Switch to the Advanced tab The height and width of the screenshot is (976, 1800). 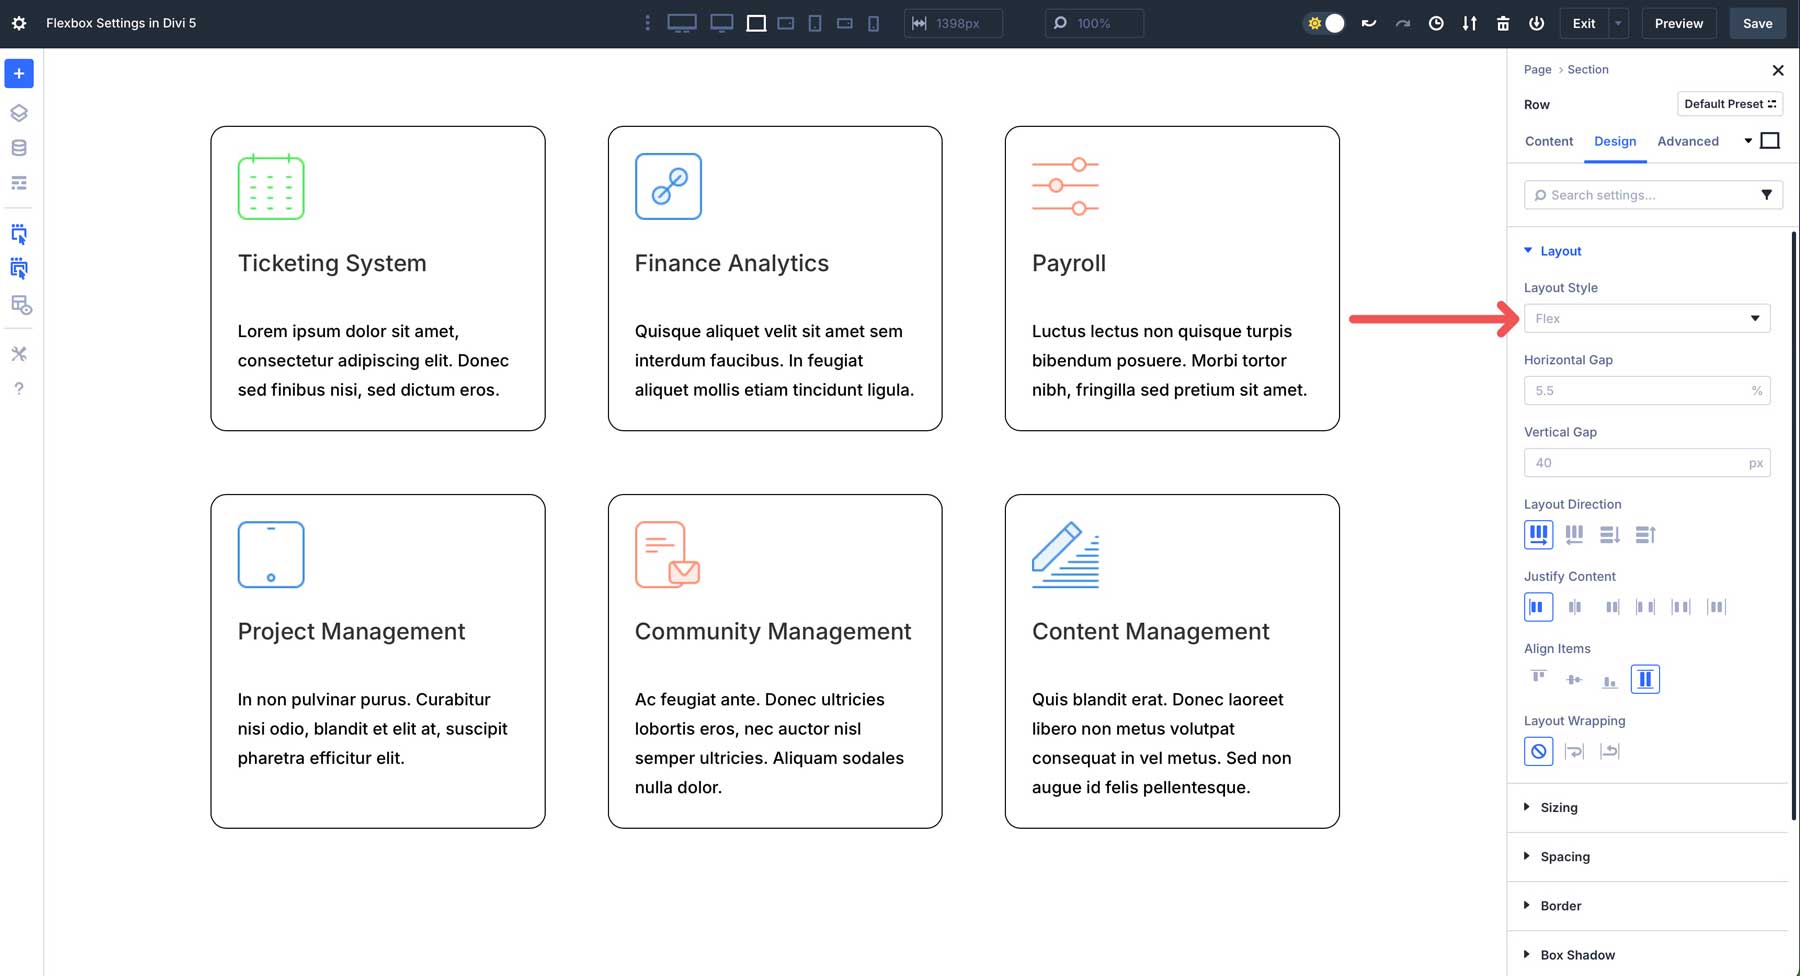pyautogui.click(x=1688, y=141)
